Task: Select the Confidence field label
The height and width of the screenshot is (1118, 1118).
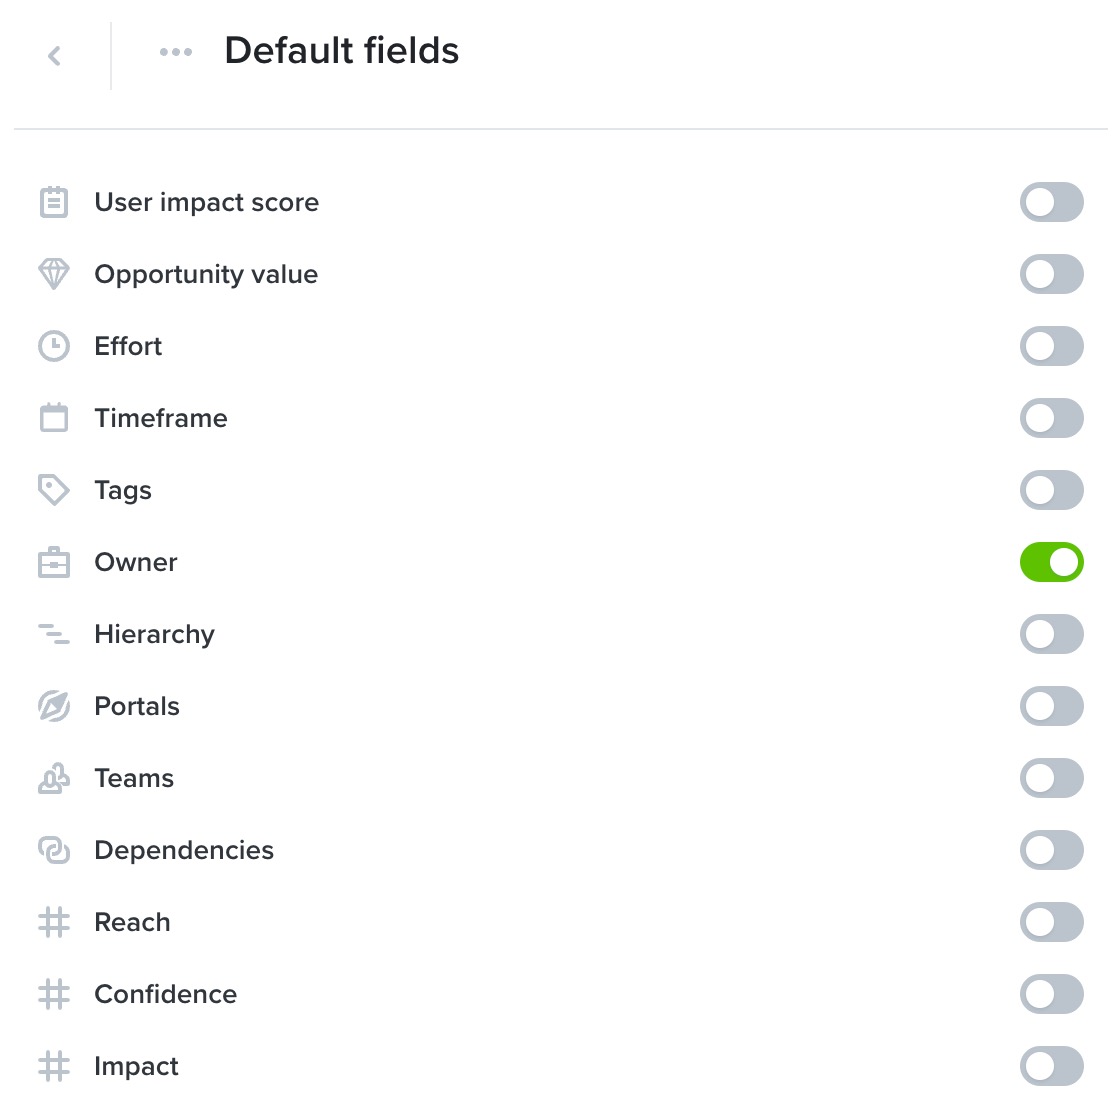Action: [165, 994]
